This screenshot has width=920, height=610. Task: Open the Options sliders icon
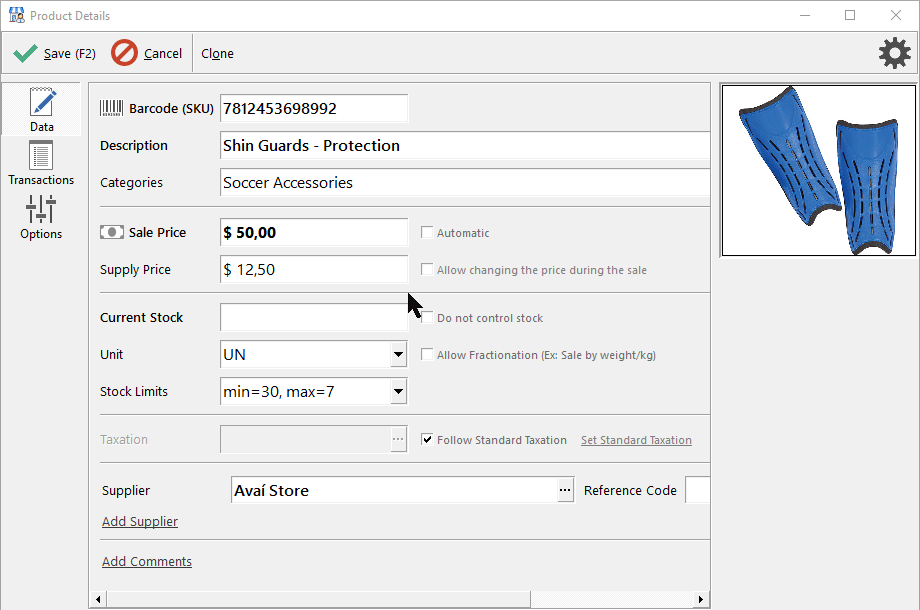pos(40,209)
